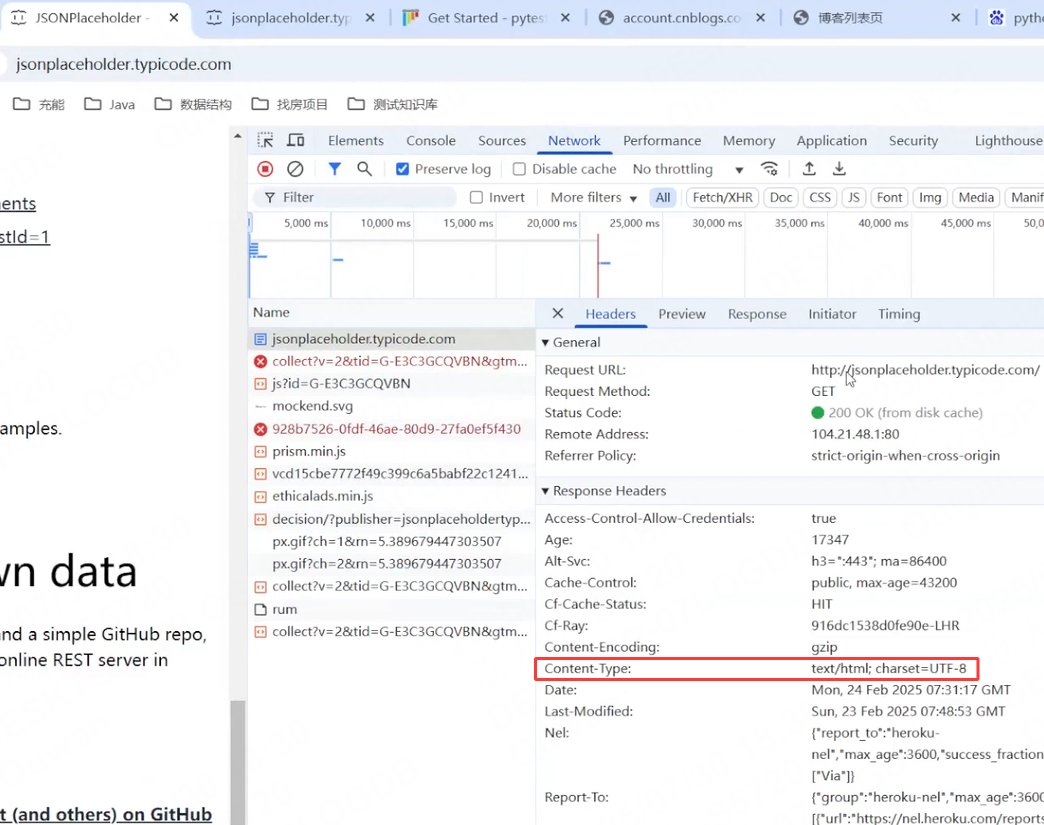This screenshot has height=825, width=1044.
Task: Close the Get Started pytest tab
Action: (565, 18)
